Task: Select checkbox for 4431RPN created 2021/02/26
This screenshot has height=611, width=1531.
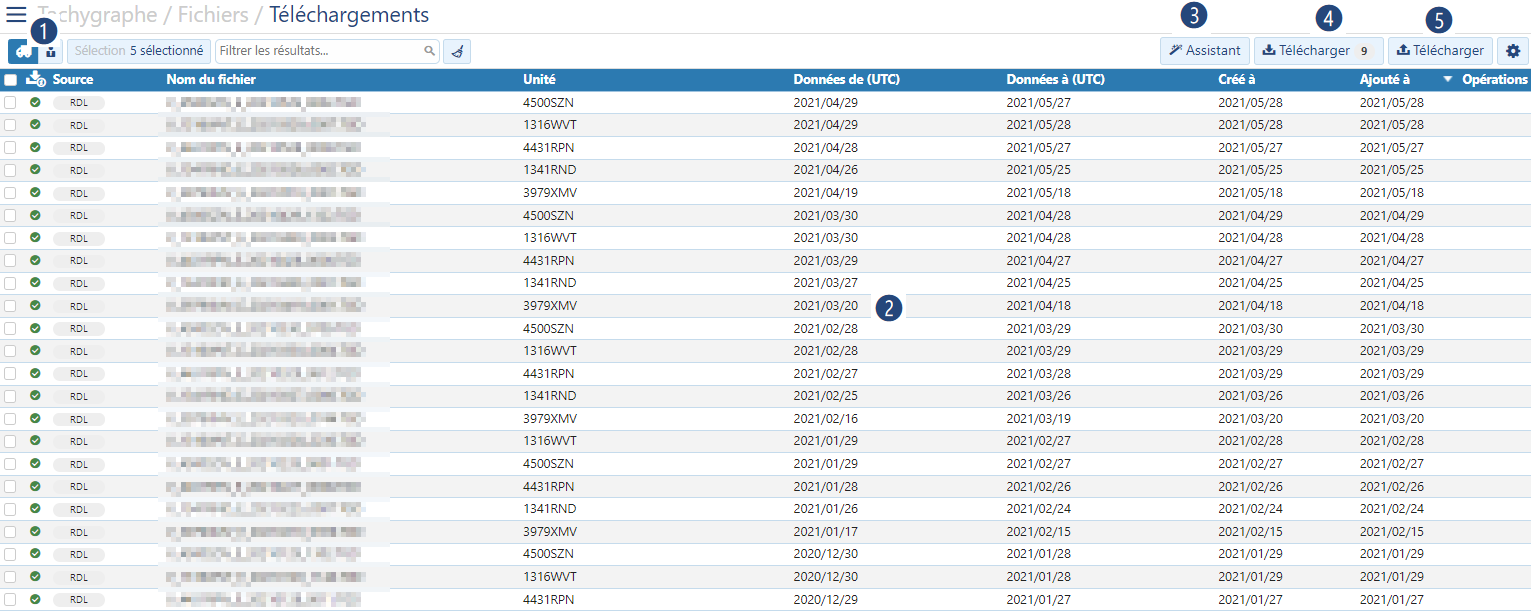Action: click(x=10, y=486)
